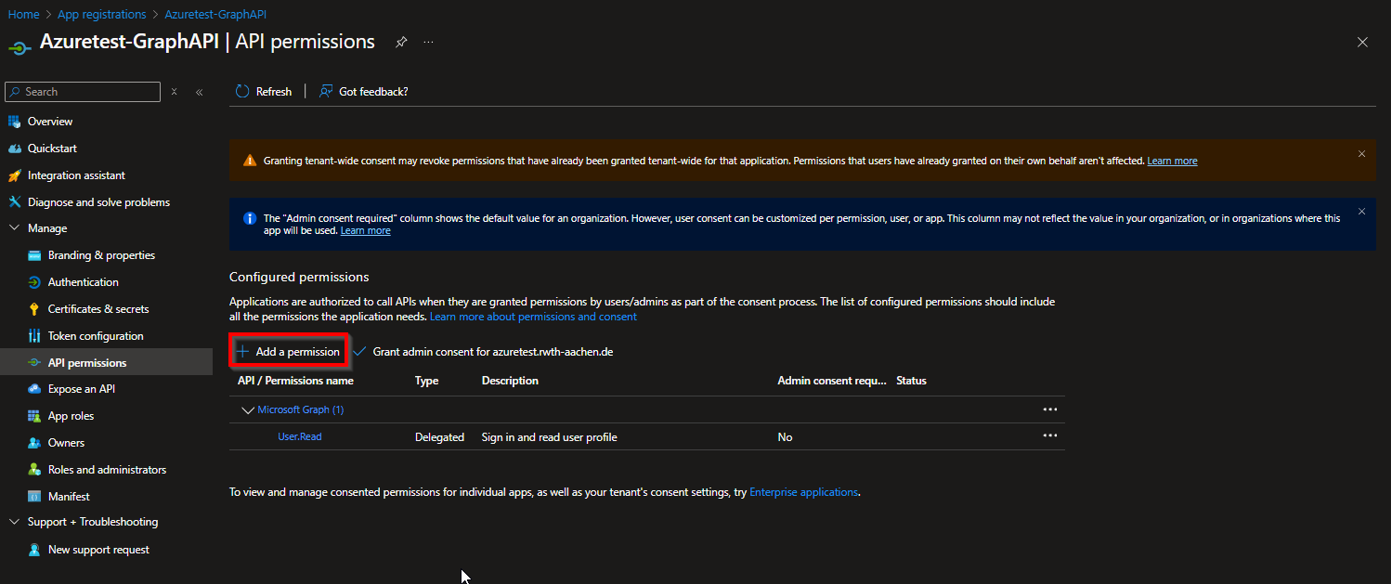Open the more options menu for Microsoft Graph row

click(x=1049, y=409)
